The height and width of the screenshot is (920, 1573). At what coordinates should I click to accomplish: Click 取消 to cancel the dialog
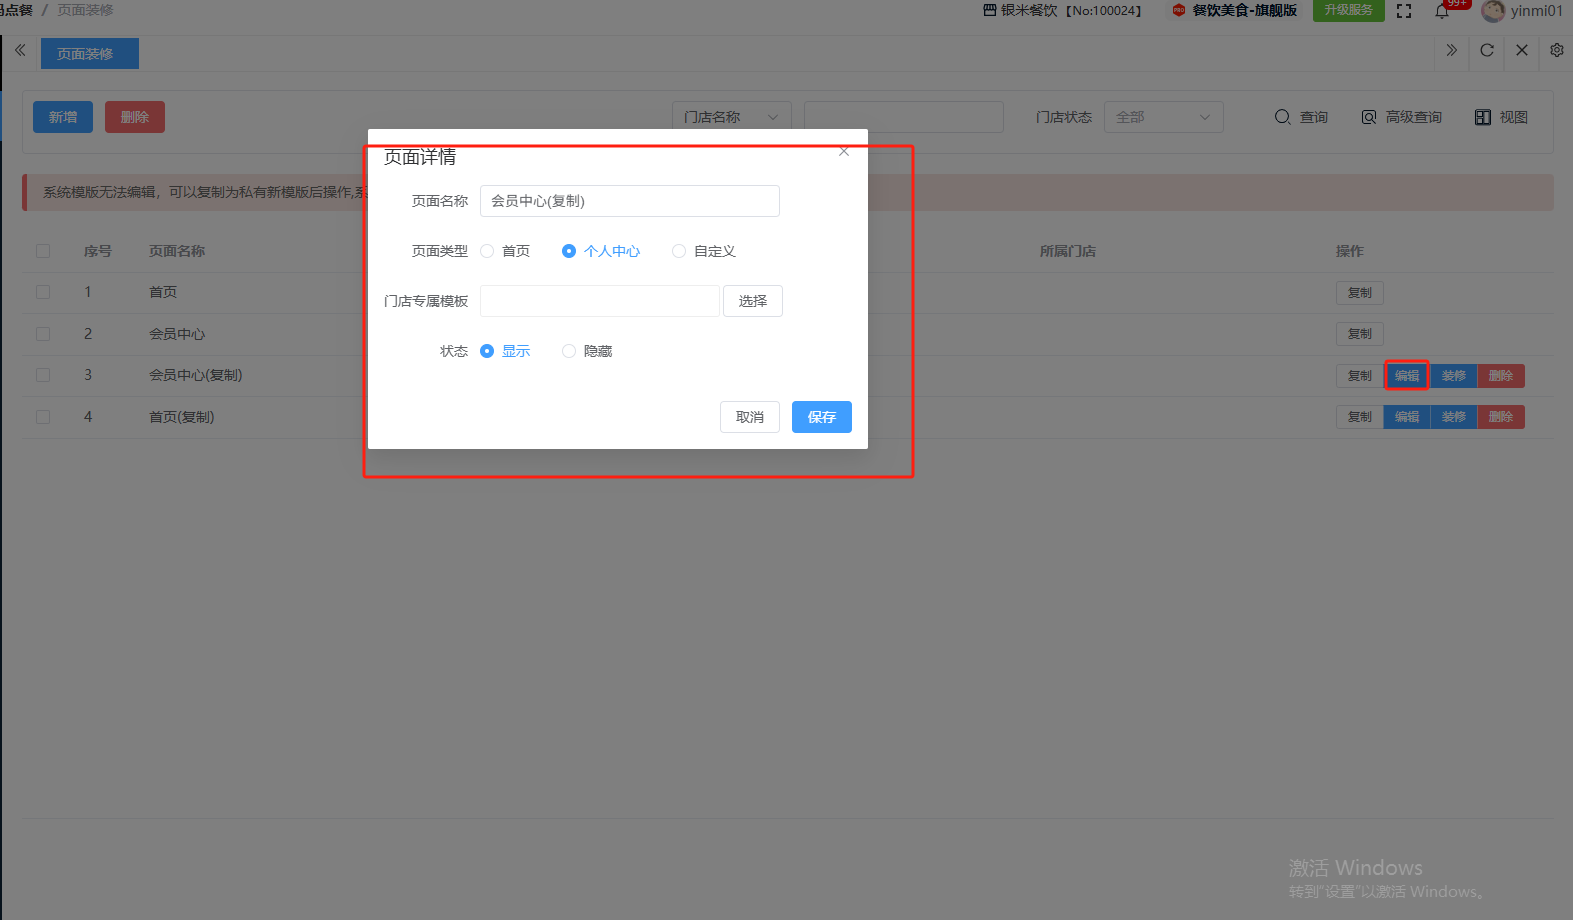coord(749,417)
